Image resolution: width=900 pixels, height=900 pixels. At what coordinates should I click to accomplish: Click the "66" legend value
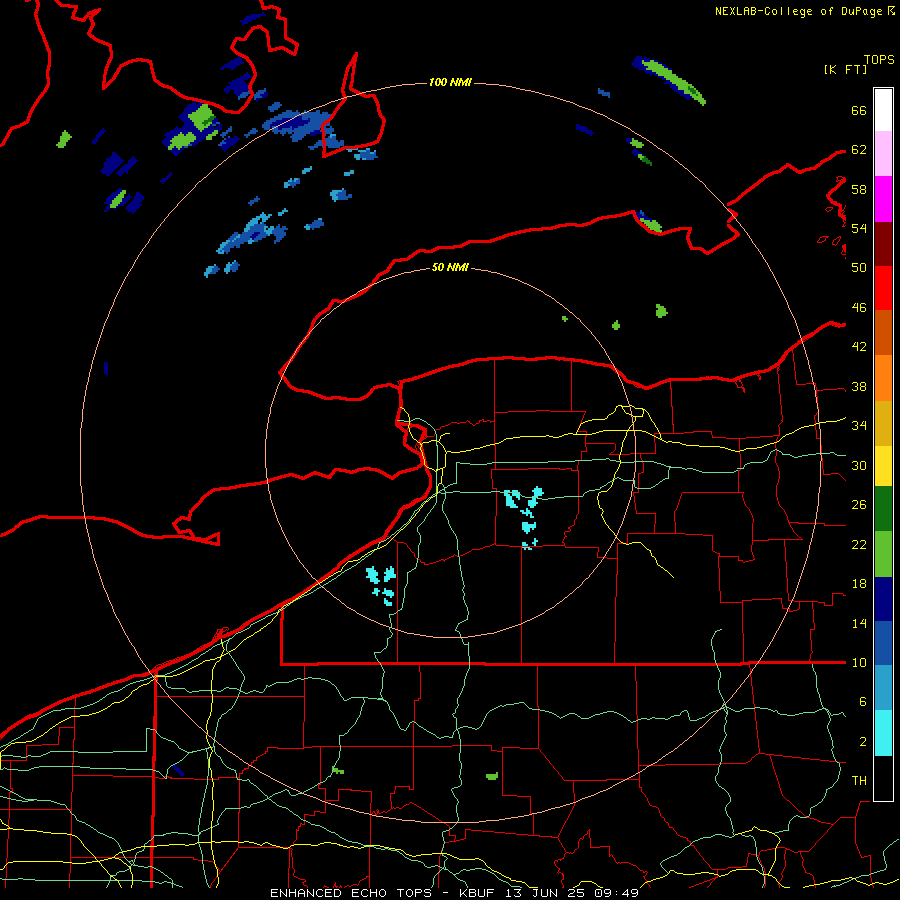click(x=859, y=110)
